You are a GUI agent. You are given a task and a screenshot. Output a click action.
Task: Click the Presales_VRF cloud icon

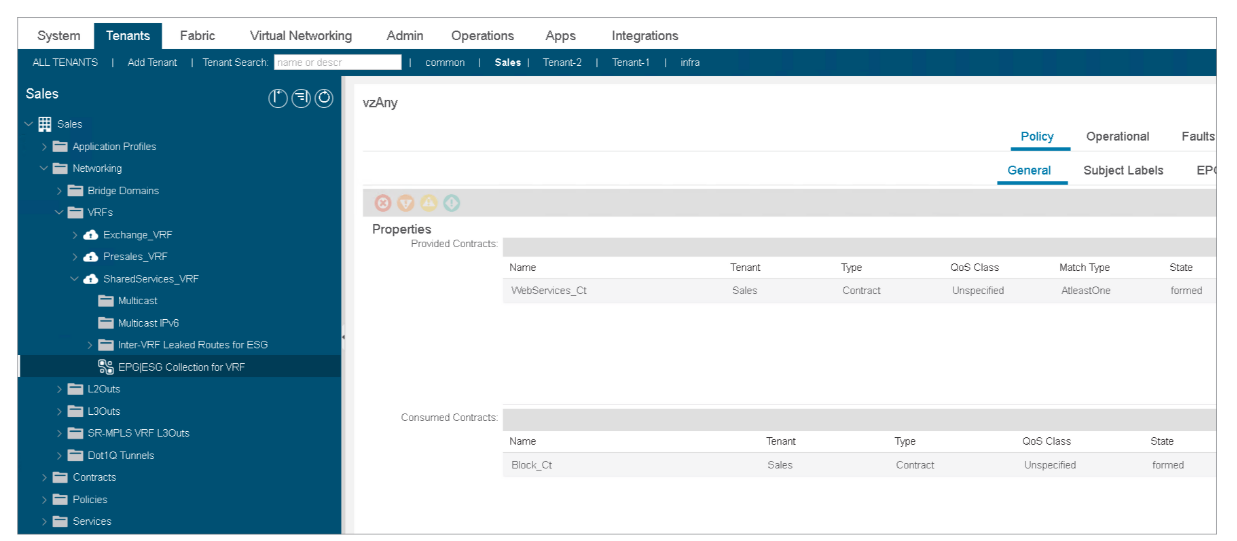click(x=91, y=256)
